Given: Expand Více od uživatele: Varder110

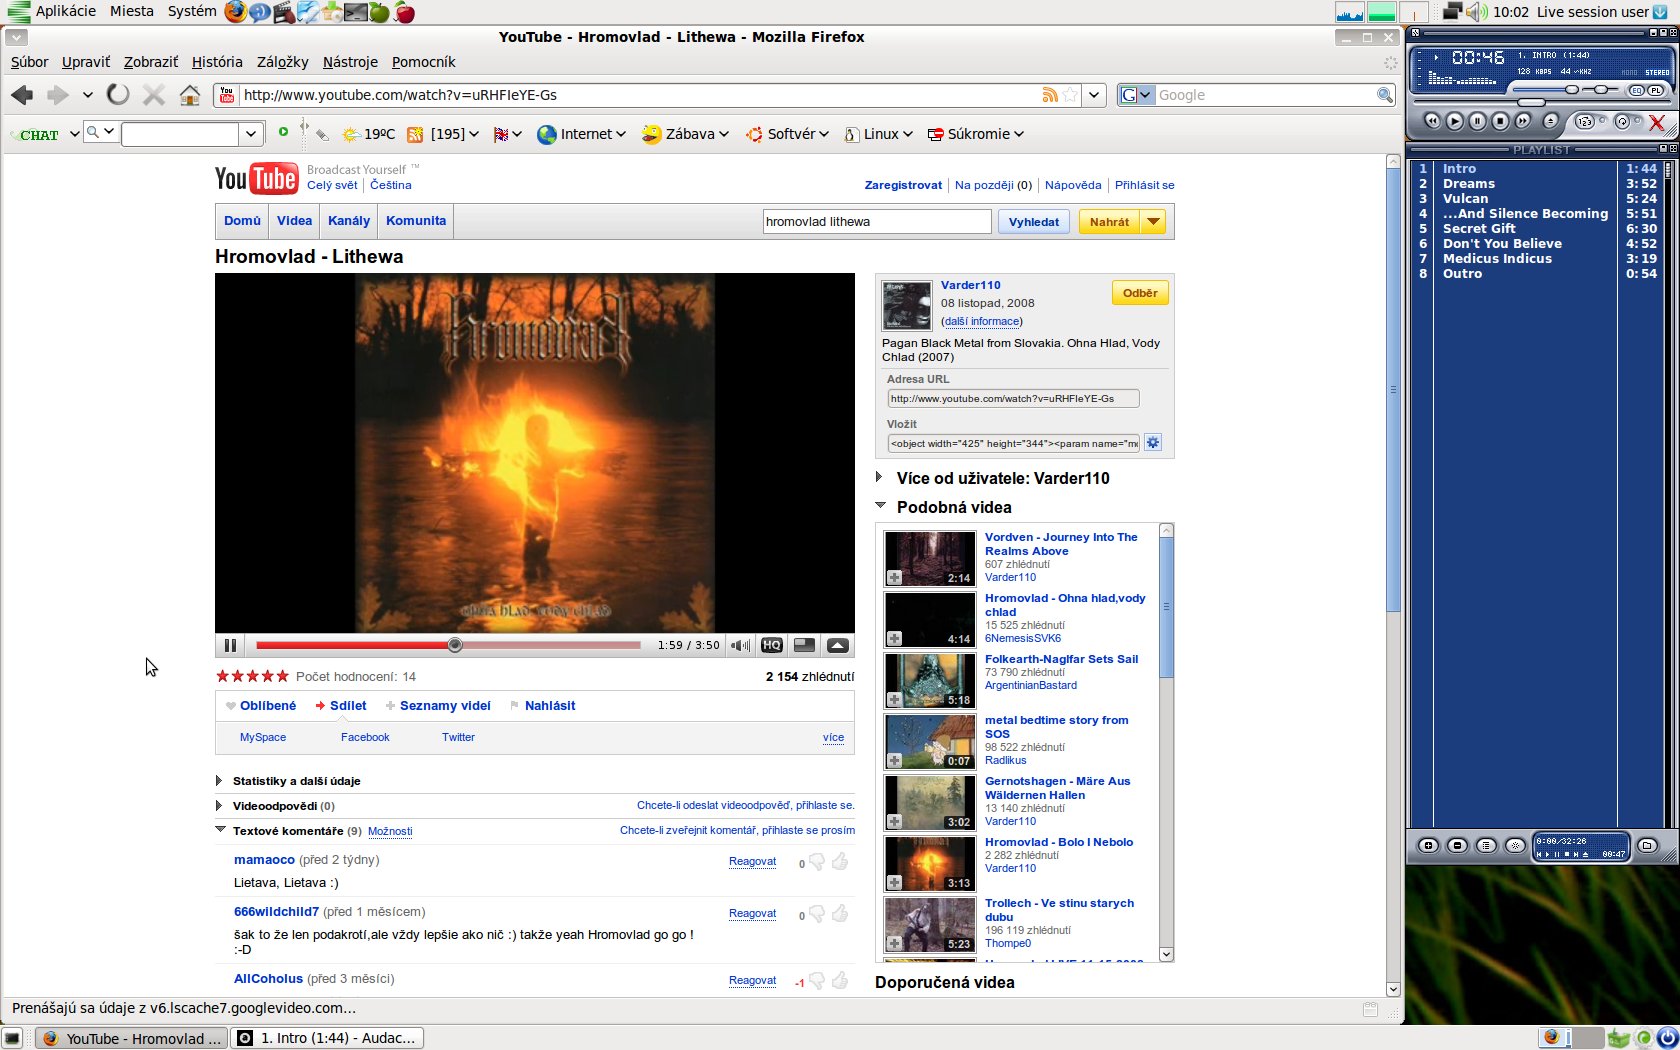Looking at the screenshot, I should click(x=879, y=478).
